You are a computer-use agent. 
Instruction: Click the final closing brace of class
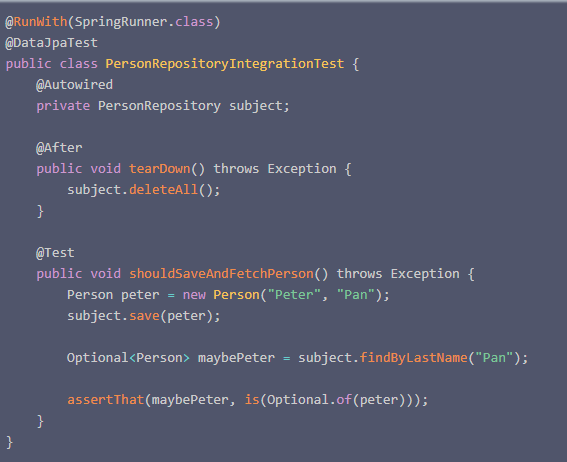9,442
